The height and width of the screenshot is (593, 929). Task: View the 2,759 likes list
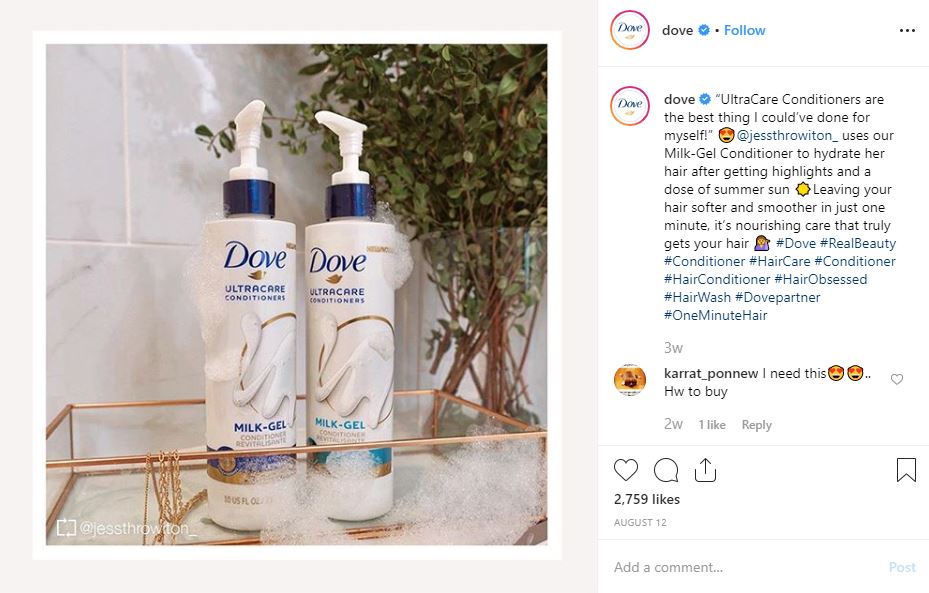click(647, 499)
